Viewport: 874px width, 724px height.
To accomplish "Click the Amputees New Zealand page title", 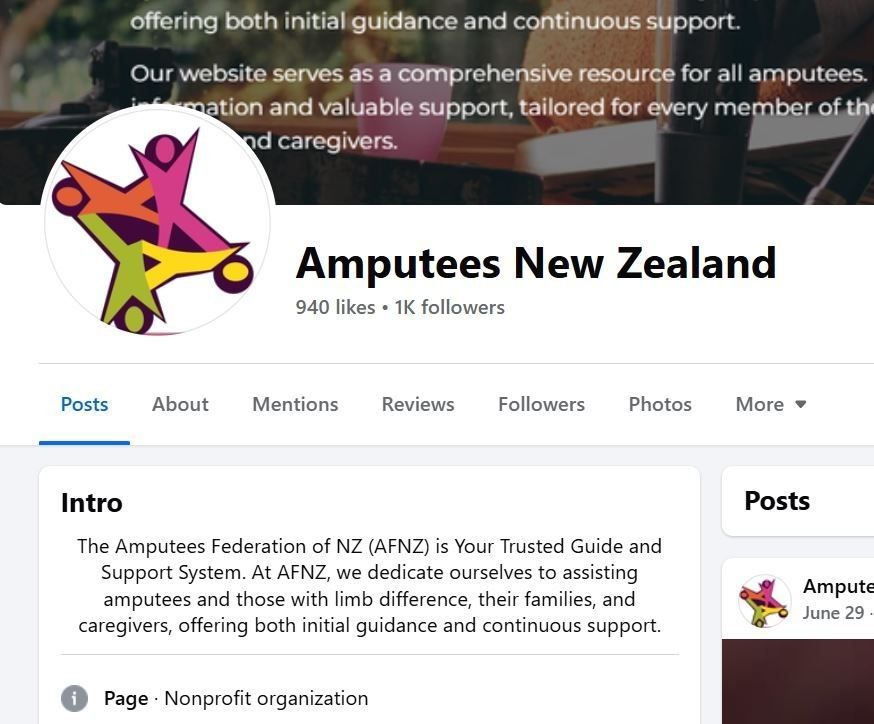I will [x=536, y=263].
